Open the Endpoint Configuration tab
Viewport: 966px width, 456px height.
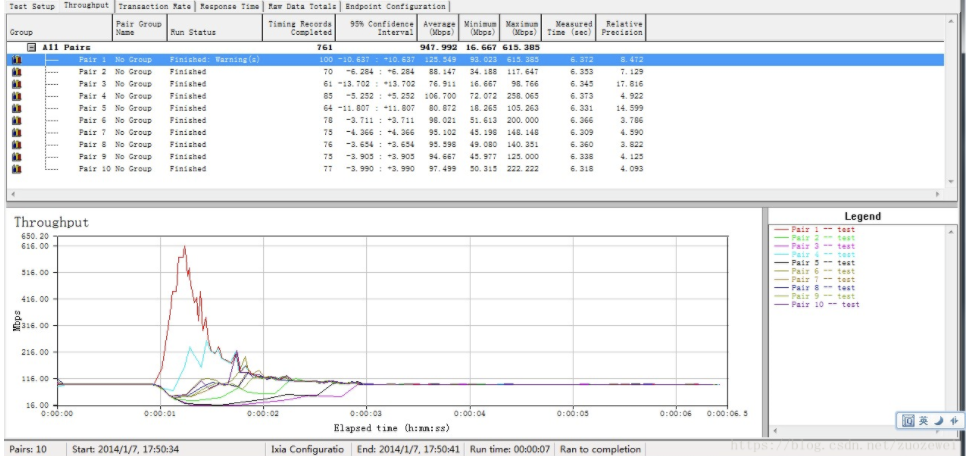pyautogui.click(x=395, y=7)
